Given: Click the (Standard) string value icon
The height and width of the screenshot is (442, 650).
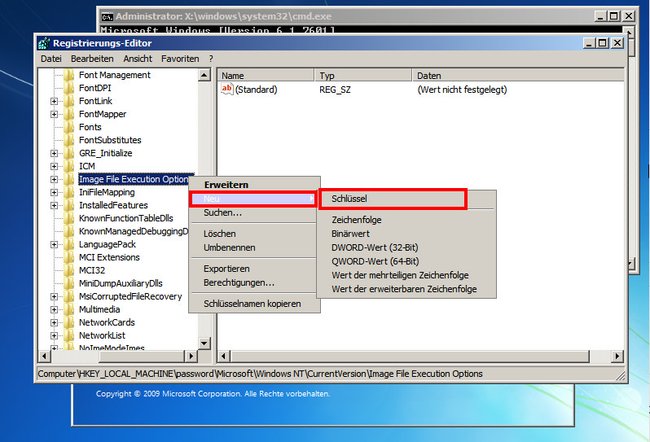Looking at the screenshot, I should [x=227, y=89].
